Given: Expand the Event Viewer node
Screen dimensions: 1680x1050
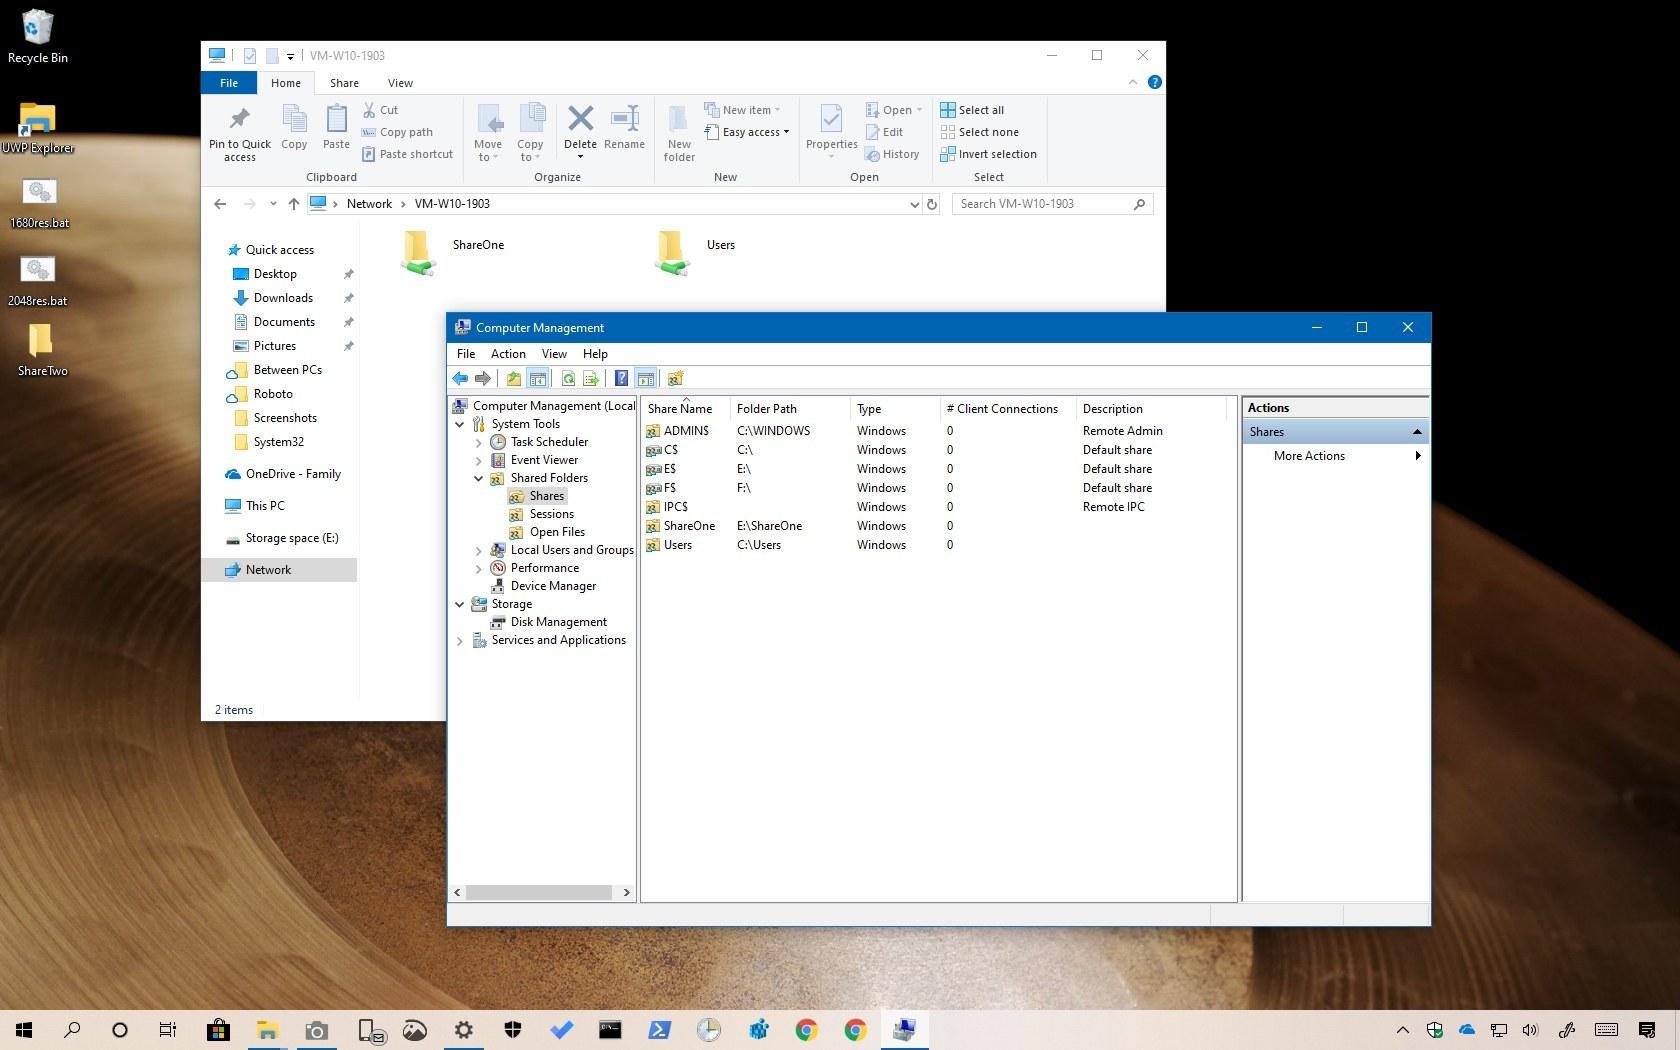Looking at the screenshot, I should (479, 460).
